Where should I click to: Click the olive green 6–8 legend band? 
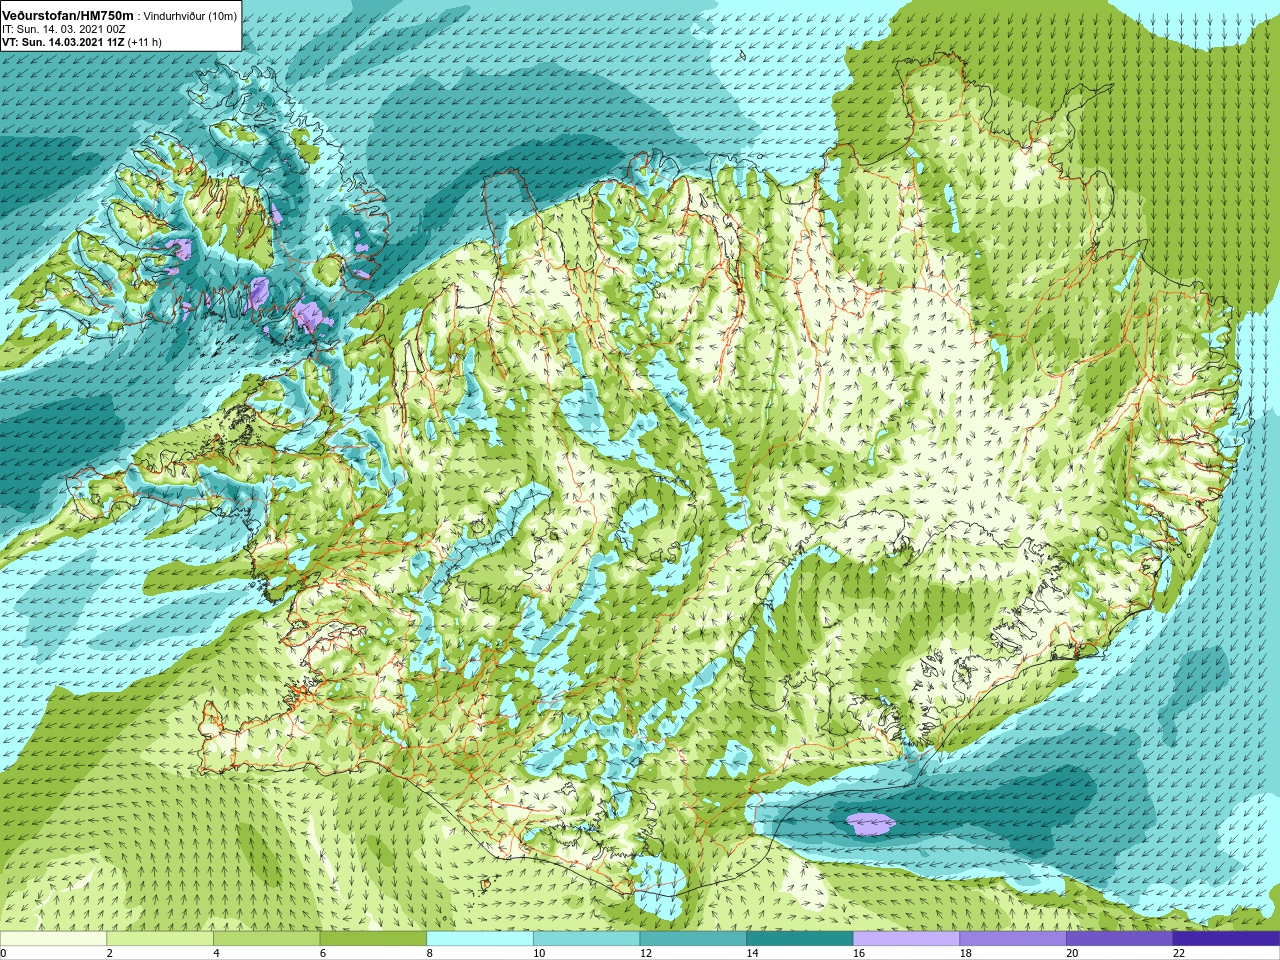(373, 938)
